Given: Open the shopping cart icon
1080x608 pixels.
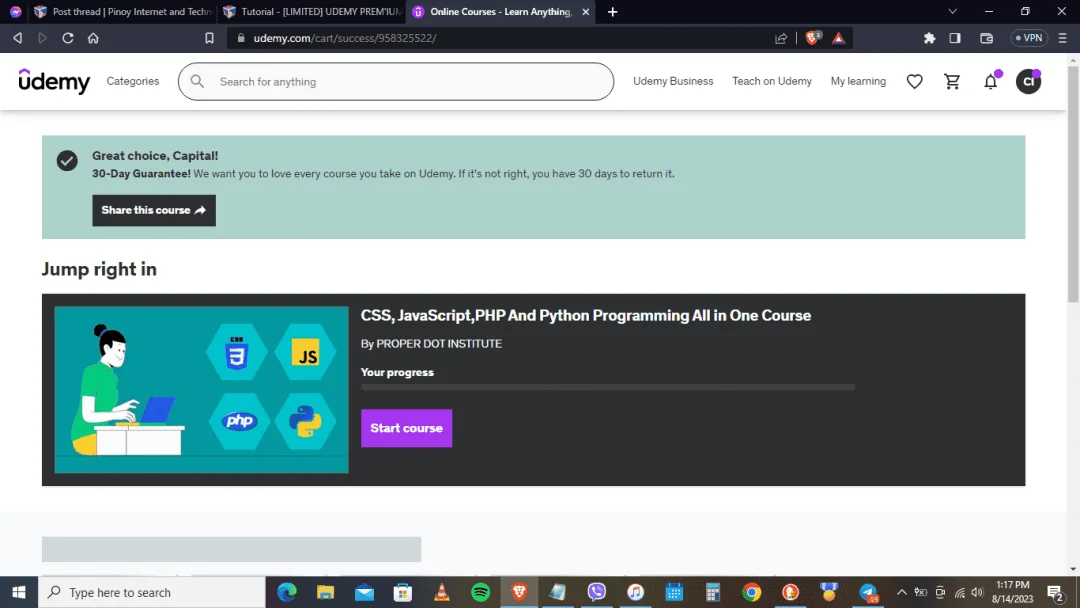Looking at the screenshot, I should 952,81.
